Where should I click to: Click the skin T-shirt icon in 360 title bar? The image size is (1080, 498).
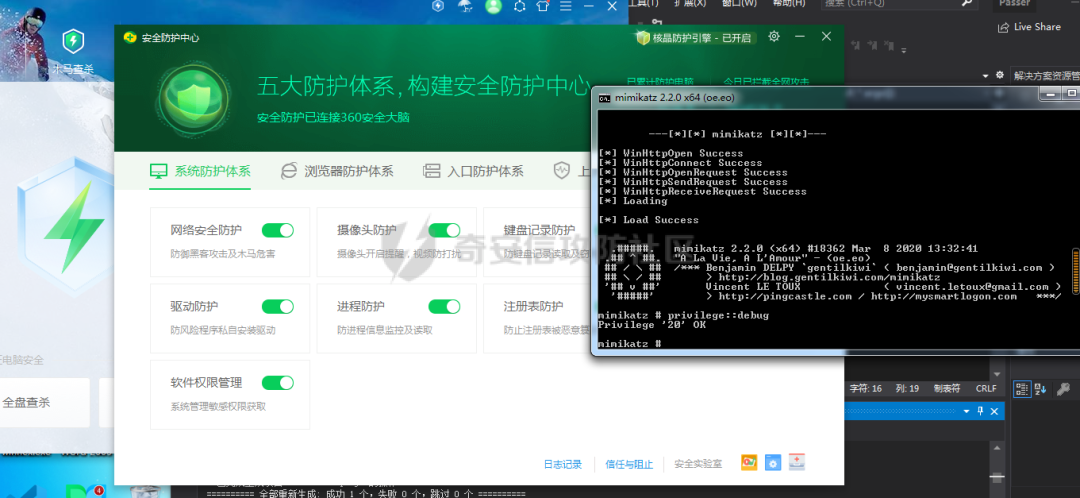point(543,6)
